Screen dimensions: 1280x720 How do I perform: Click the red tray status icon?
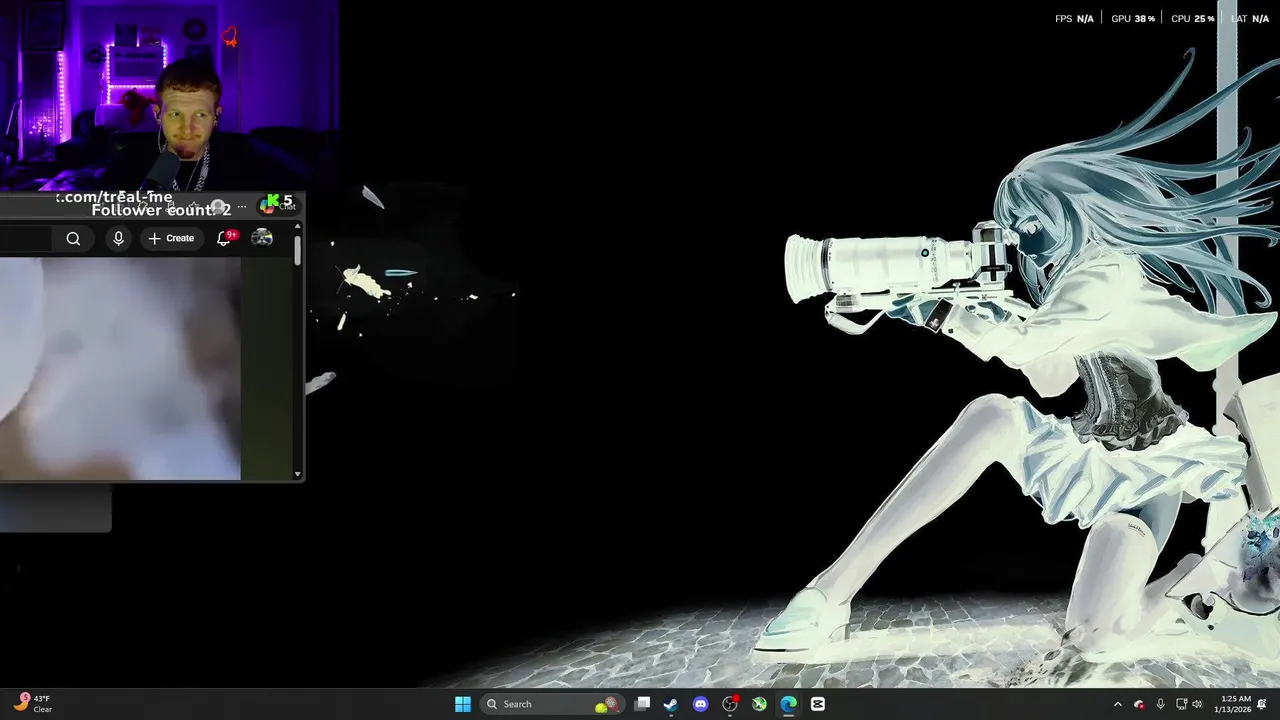point(1139,704)
